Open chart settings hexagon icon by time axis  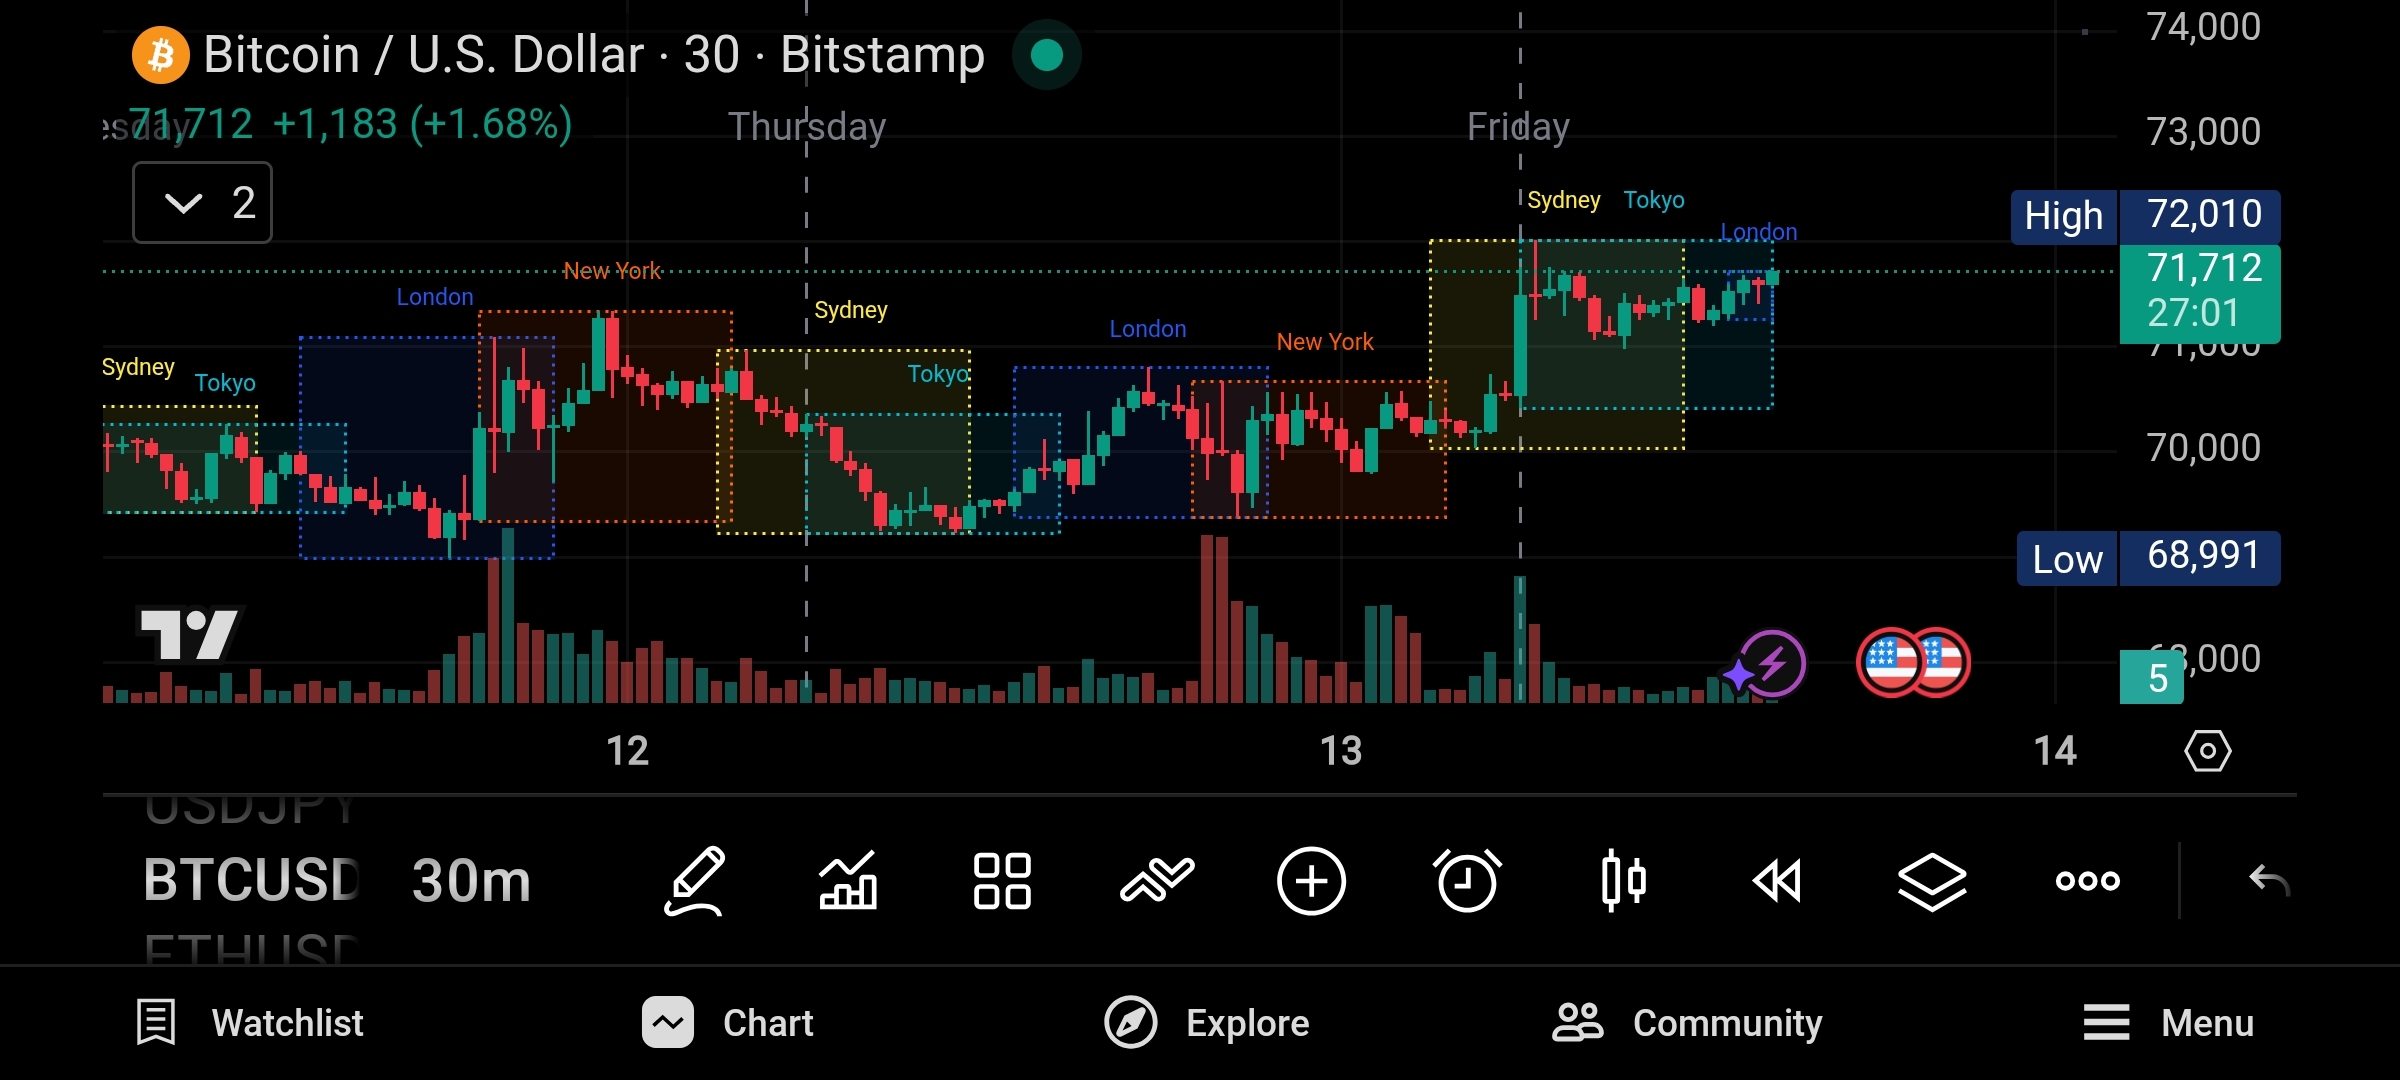pyautogui.click(x=2207, y=751)
